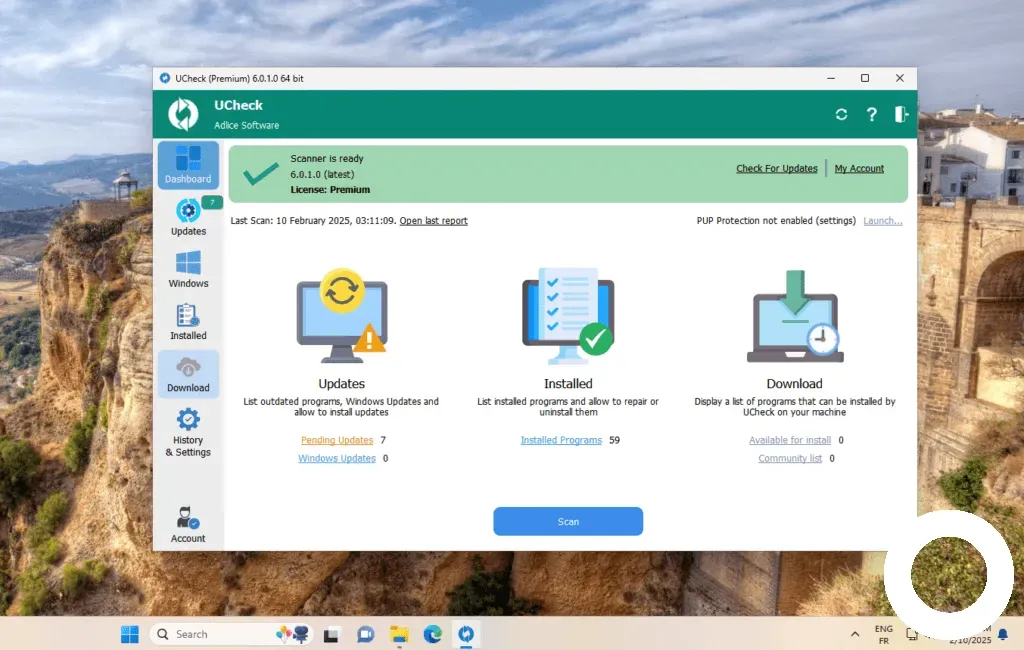This screenshot has height=650, width=1024.
Task: Open notifications bell in the taskbar
Action: (x=1003, y=634)
